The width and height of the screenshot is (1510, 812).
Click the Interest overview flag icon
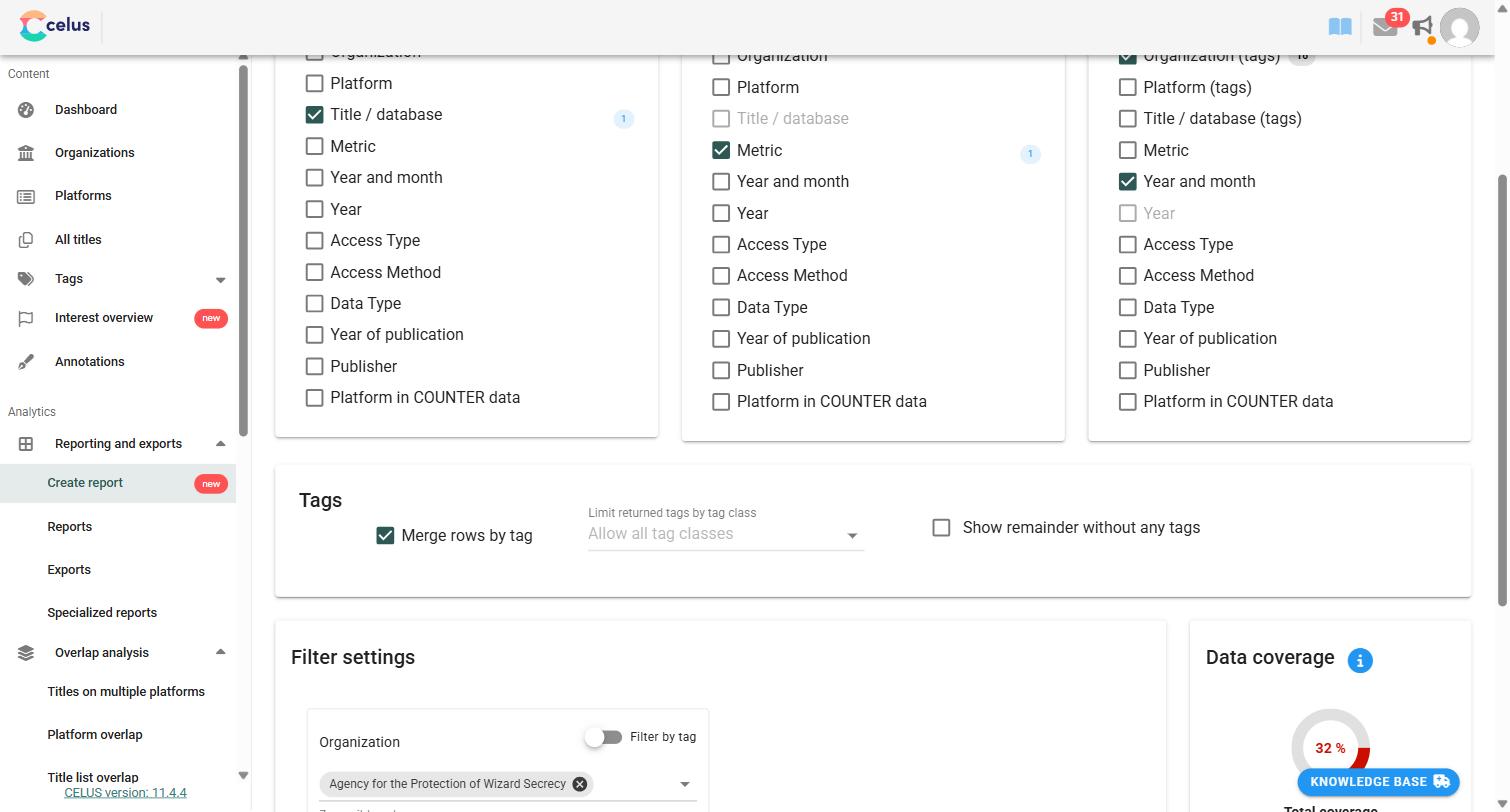tap(26, 318)
